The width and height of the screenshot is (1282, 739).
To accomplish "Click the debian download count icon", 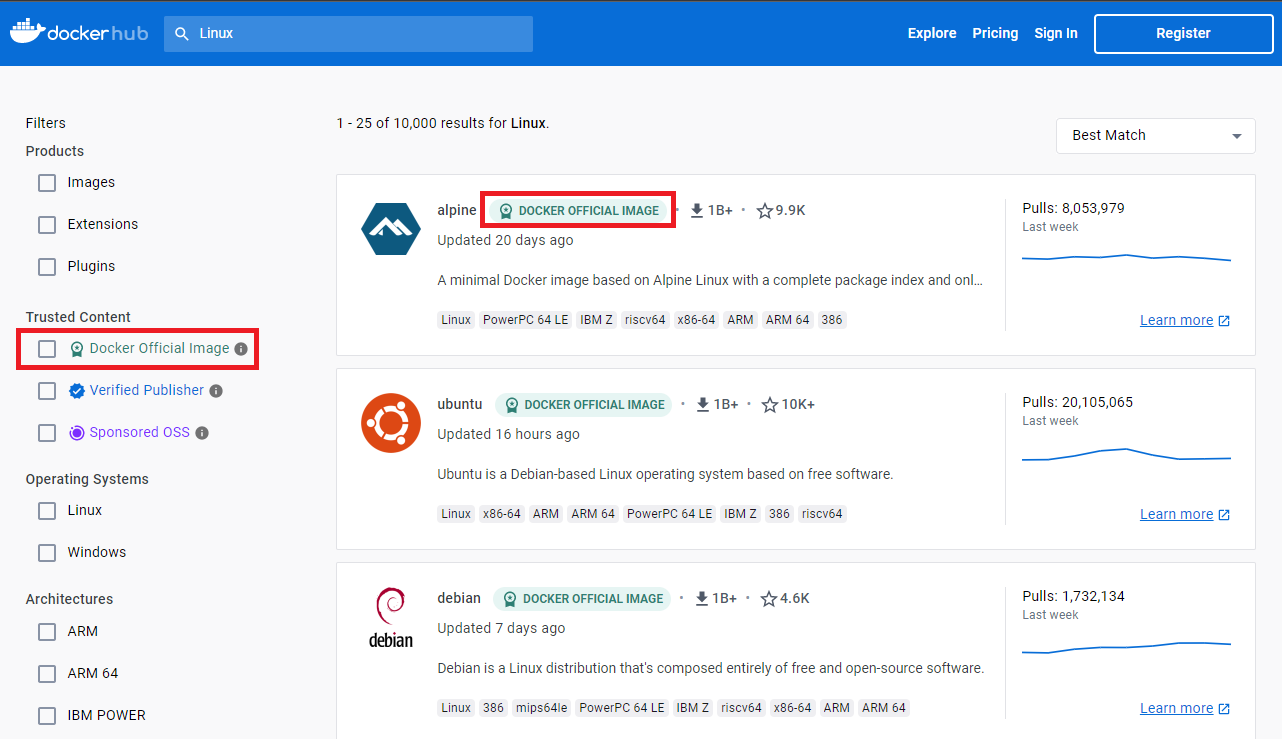I will tap(701, 598).
